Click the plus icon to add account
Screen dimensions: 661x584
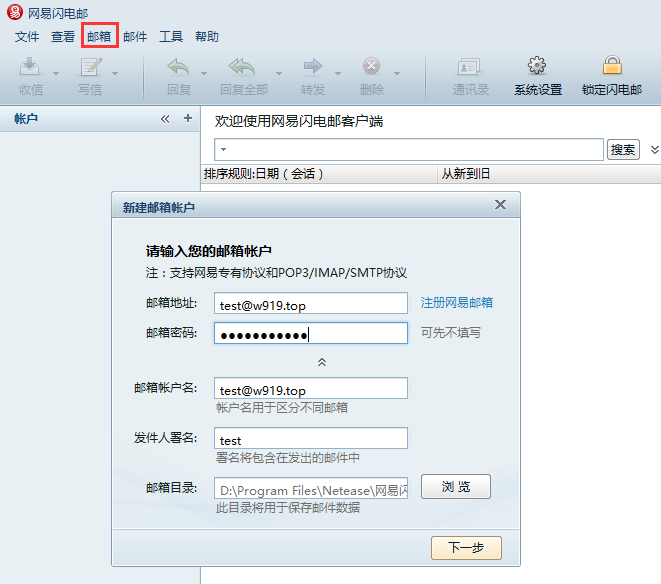[187, 118]
